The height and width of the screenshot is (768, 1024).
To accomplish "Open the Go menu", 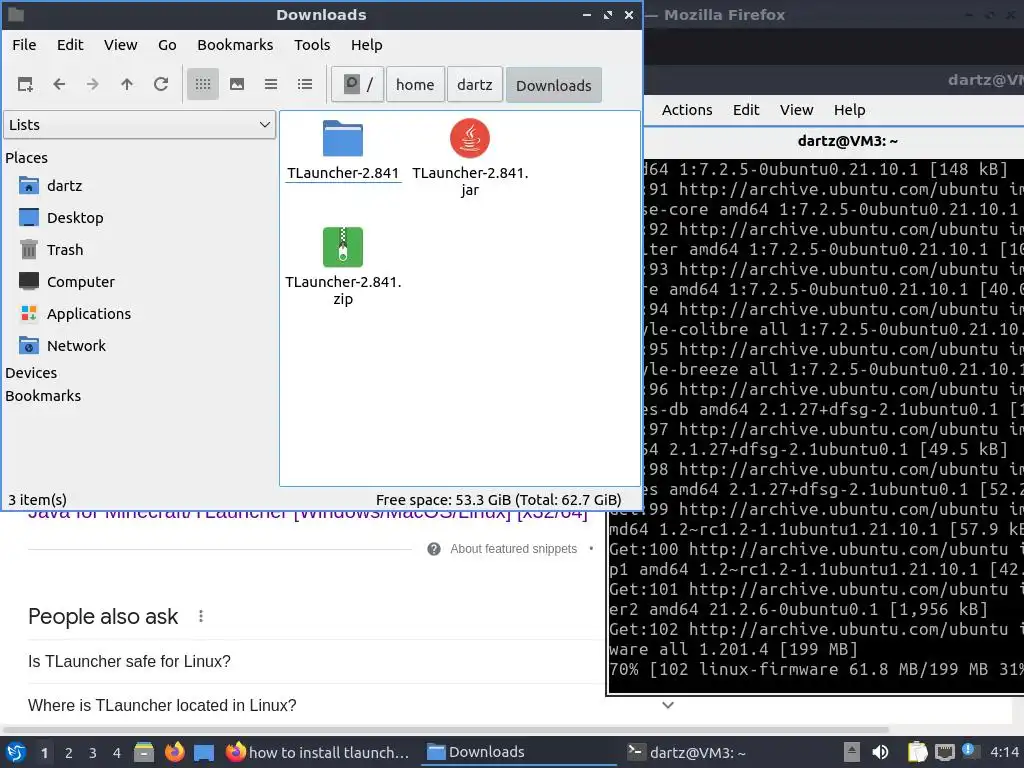I will click(x=167, y=45).
